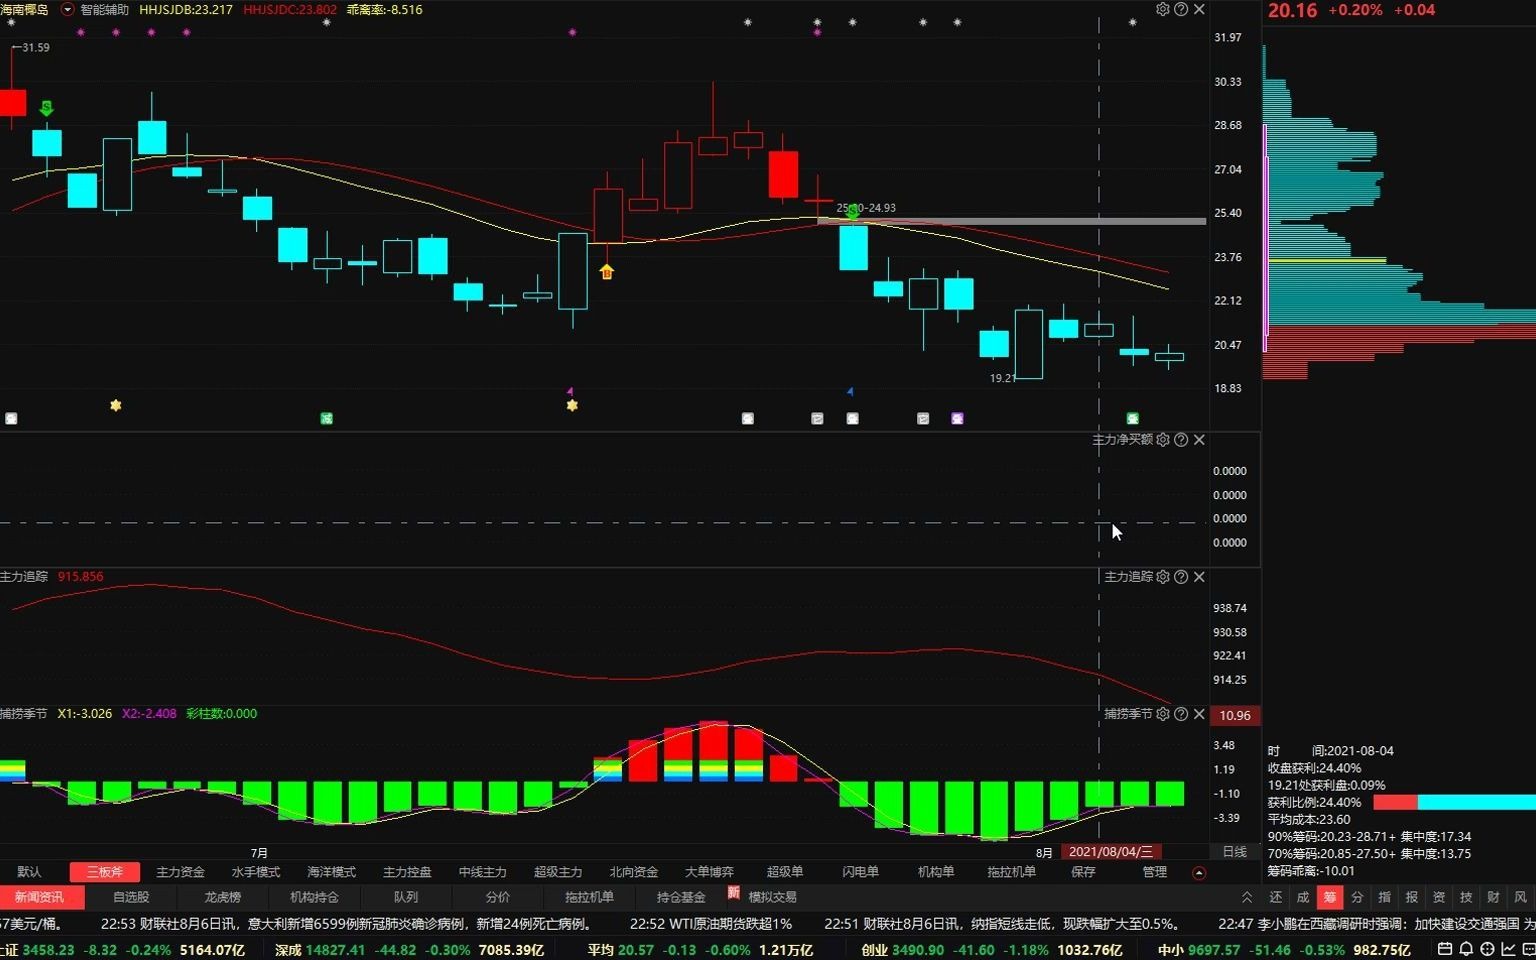Open the dropdown arrow beside 海南椰岛
Viewport: 1536px width, 960px height.
(67, 9)
